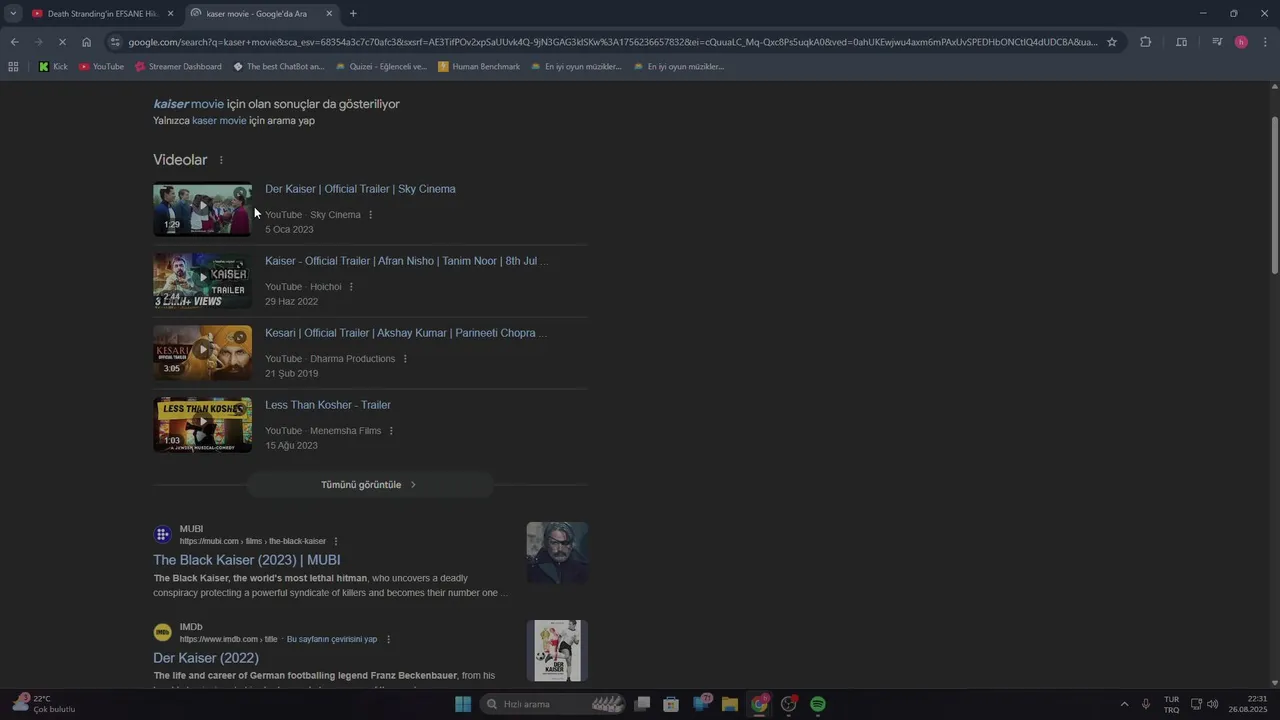Open Kaiser Afran Nisho trailer link
The height and width of the screenshot is (720, 1280).
tap(406, 261)
